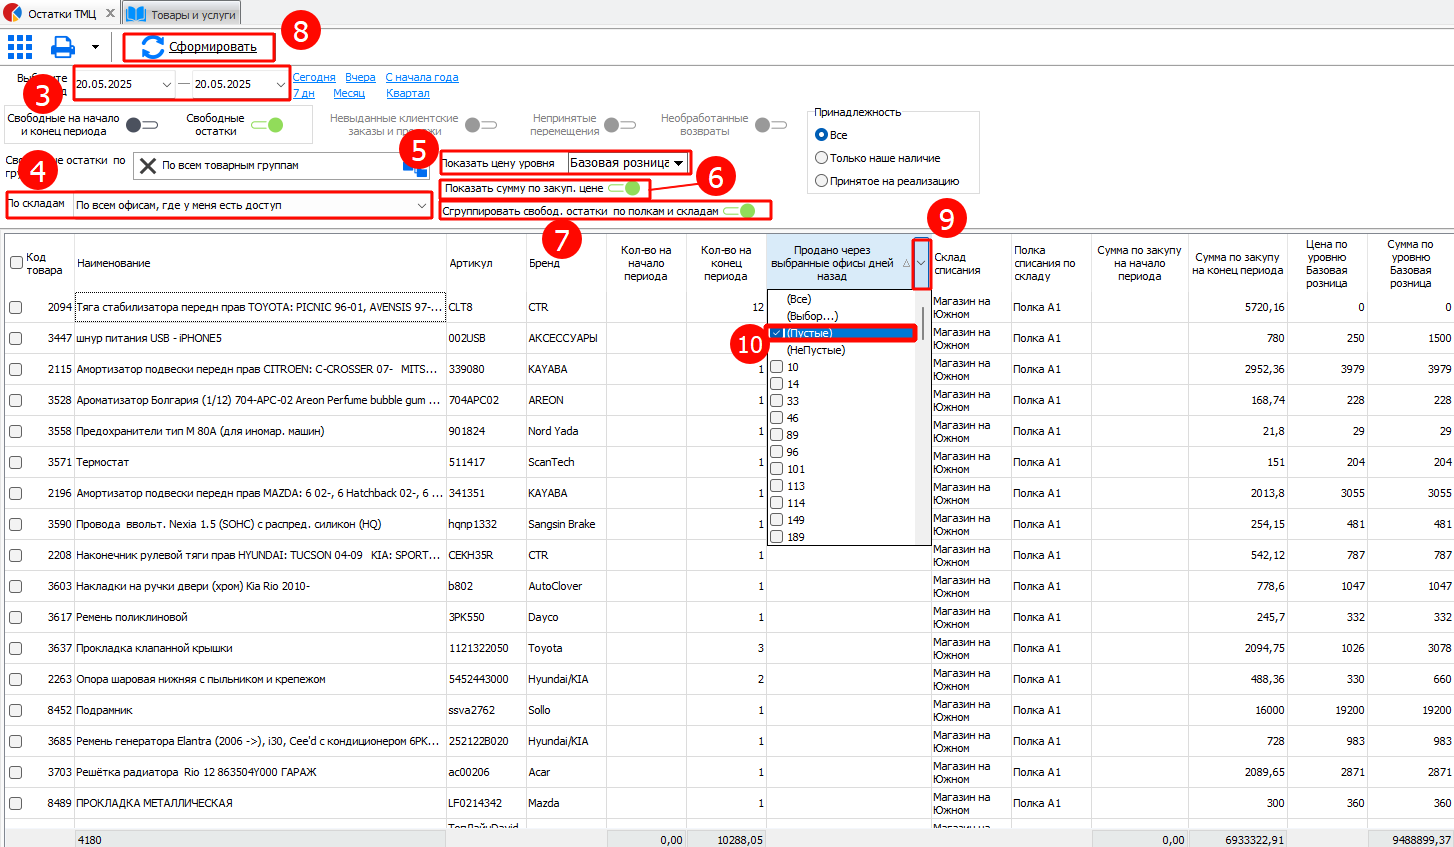Check filter value 10 in the list
1454x847 pixels.
click(x=777, y=367)
